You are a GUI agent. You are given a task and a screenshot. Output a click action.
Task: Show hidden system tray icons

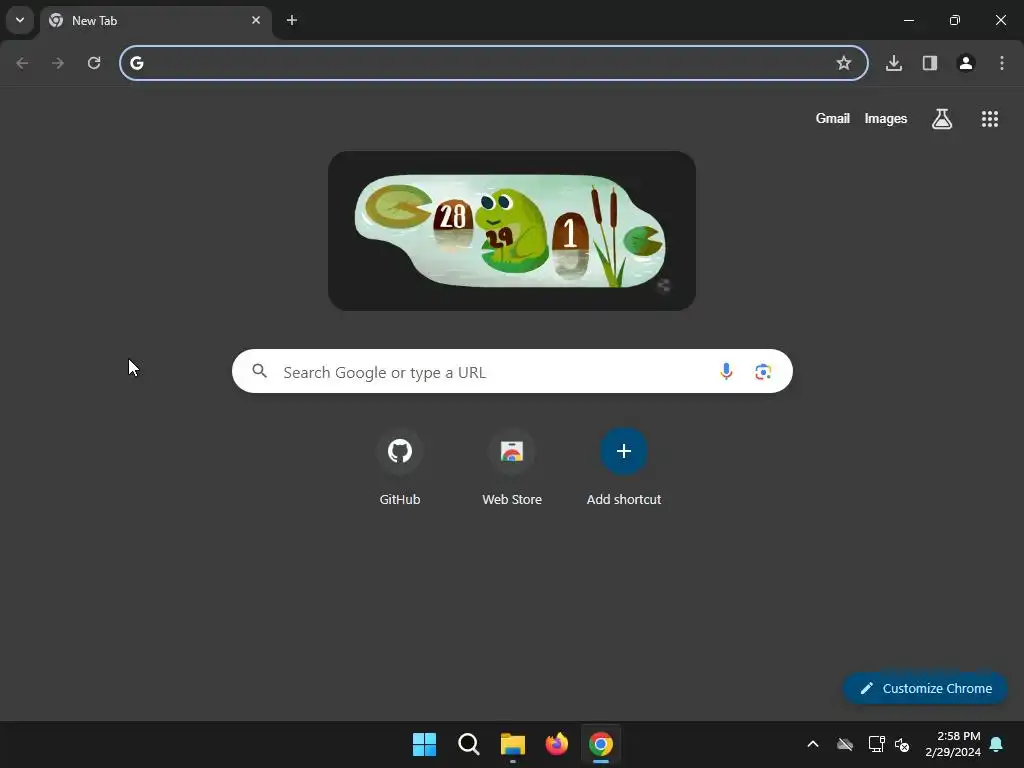pyautogui.click(x=813, y=744)
